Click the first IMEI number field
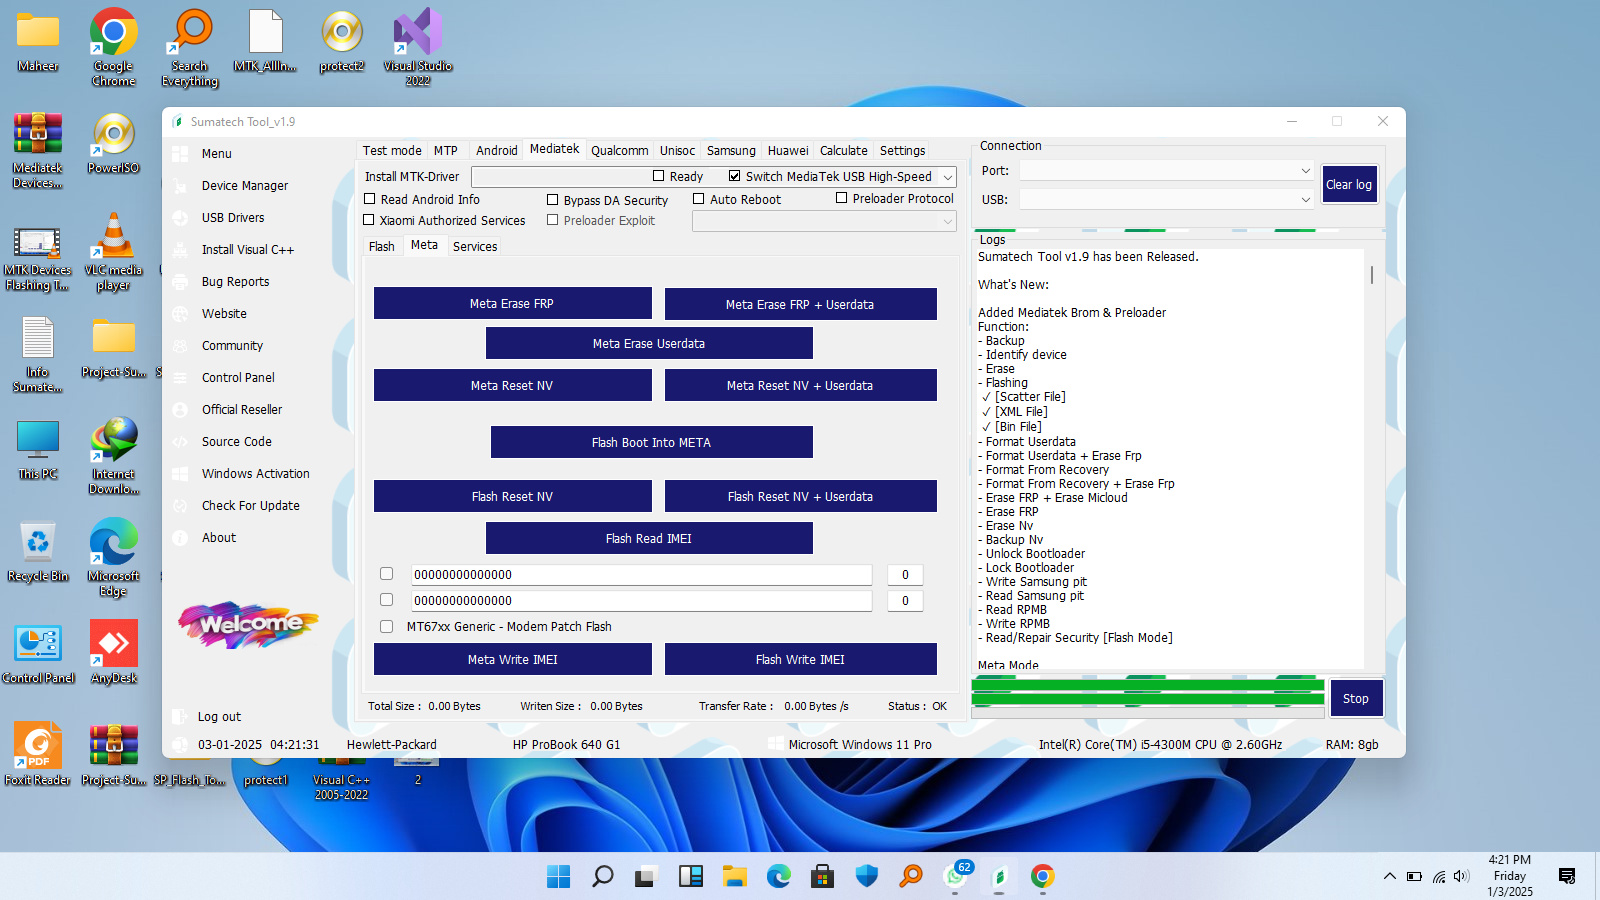This screenshot has height=900, width=1600. pos(642,575)
